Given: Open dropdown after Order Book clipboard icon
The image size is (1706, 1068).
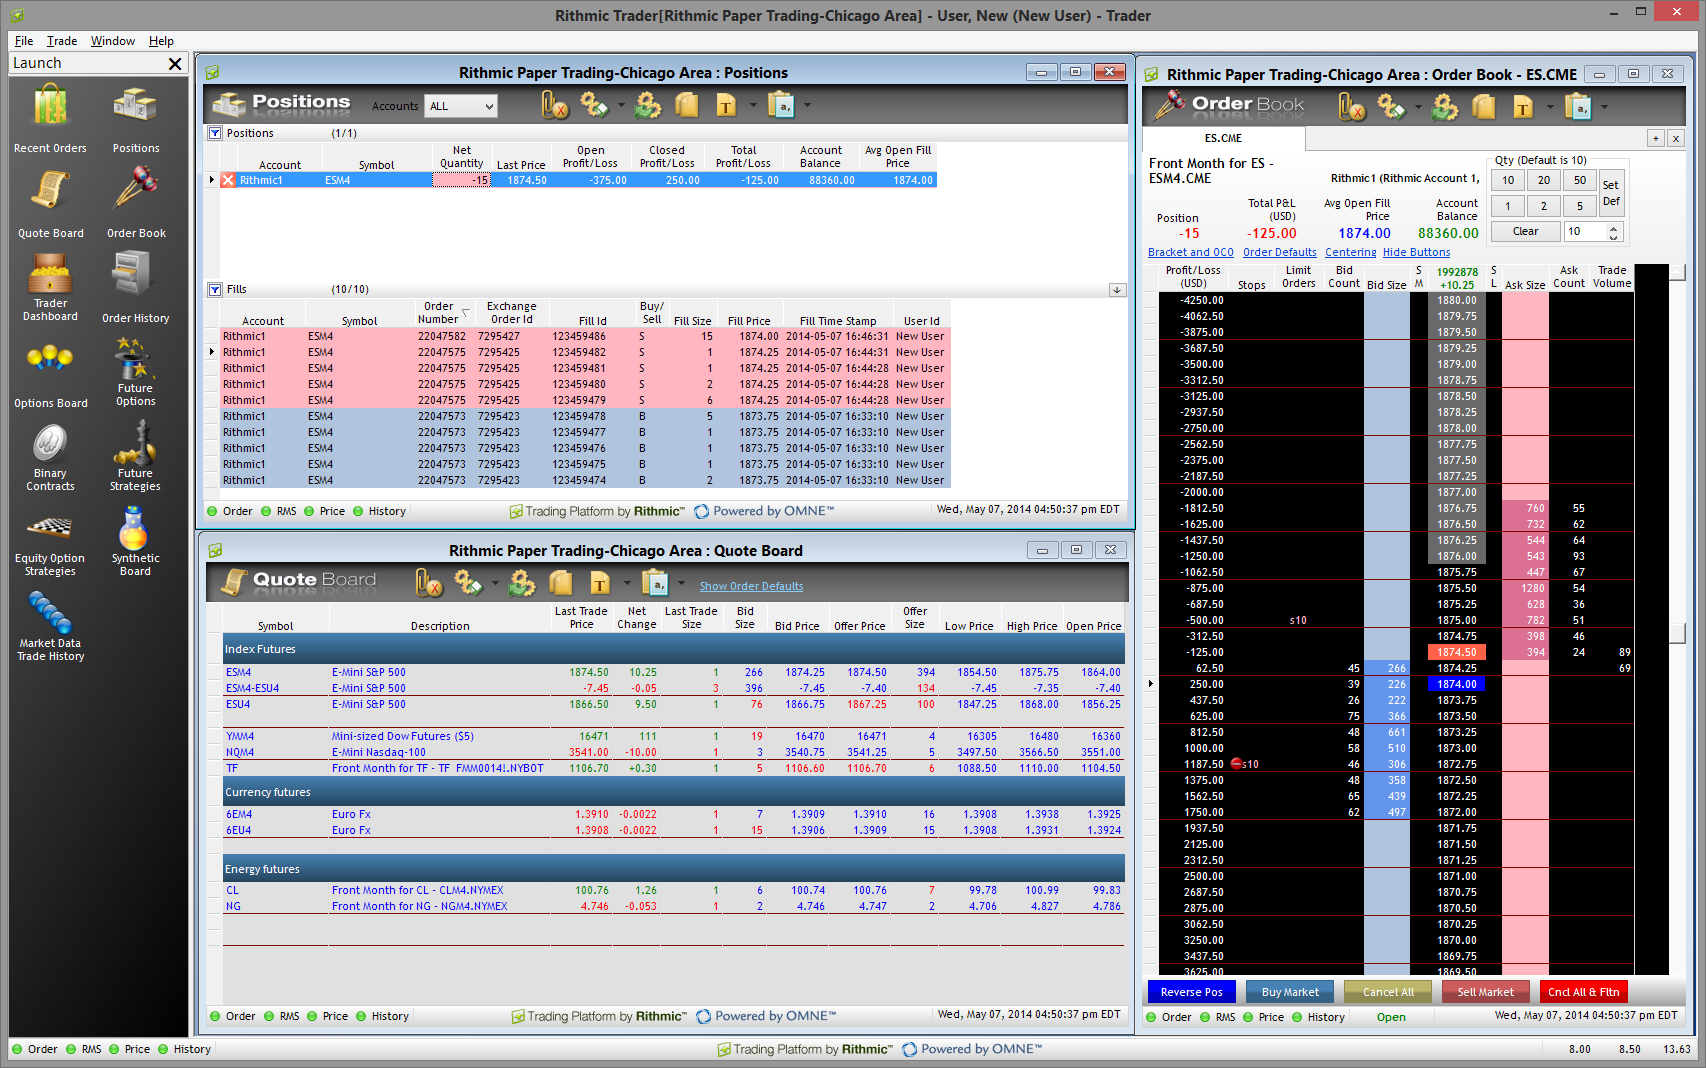Looking at the screenshot, I should click(x=1604, y=107).
